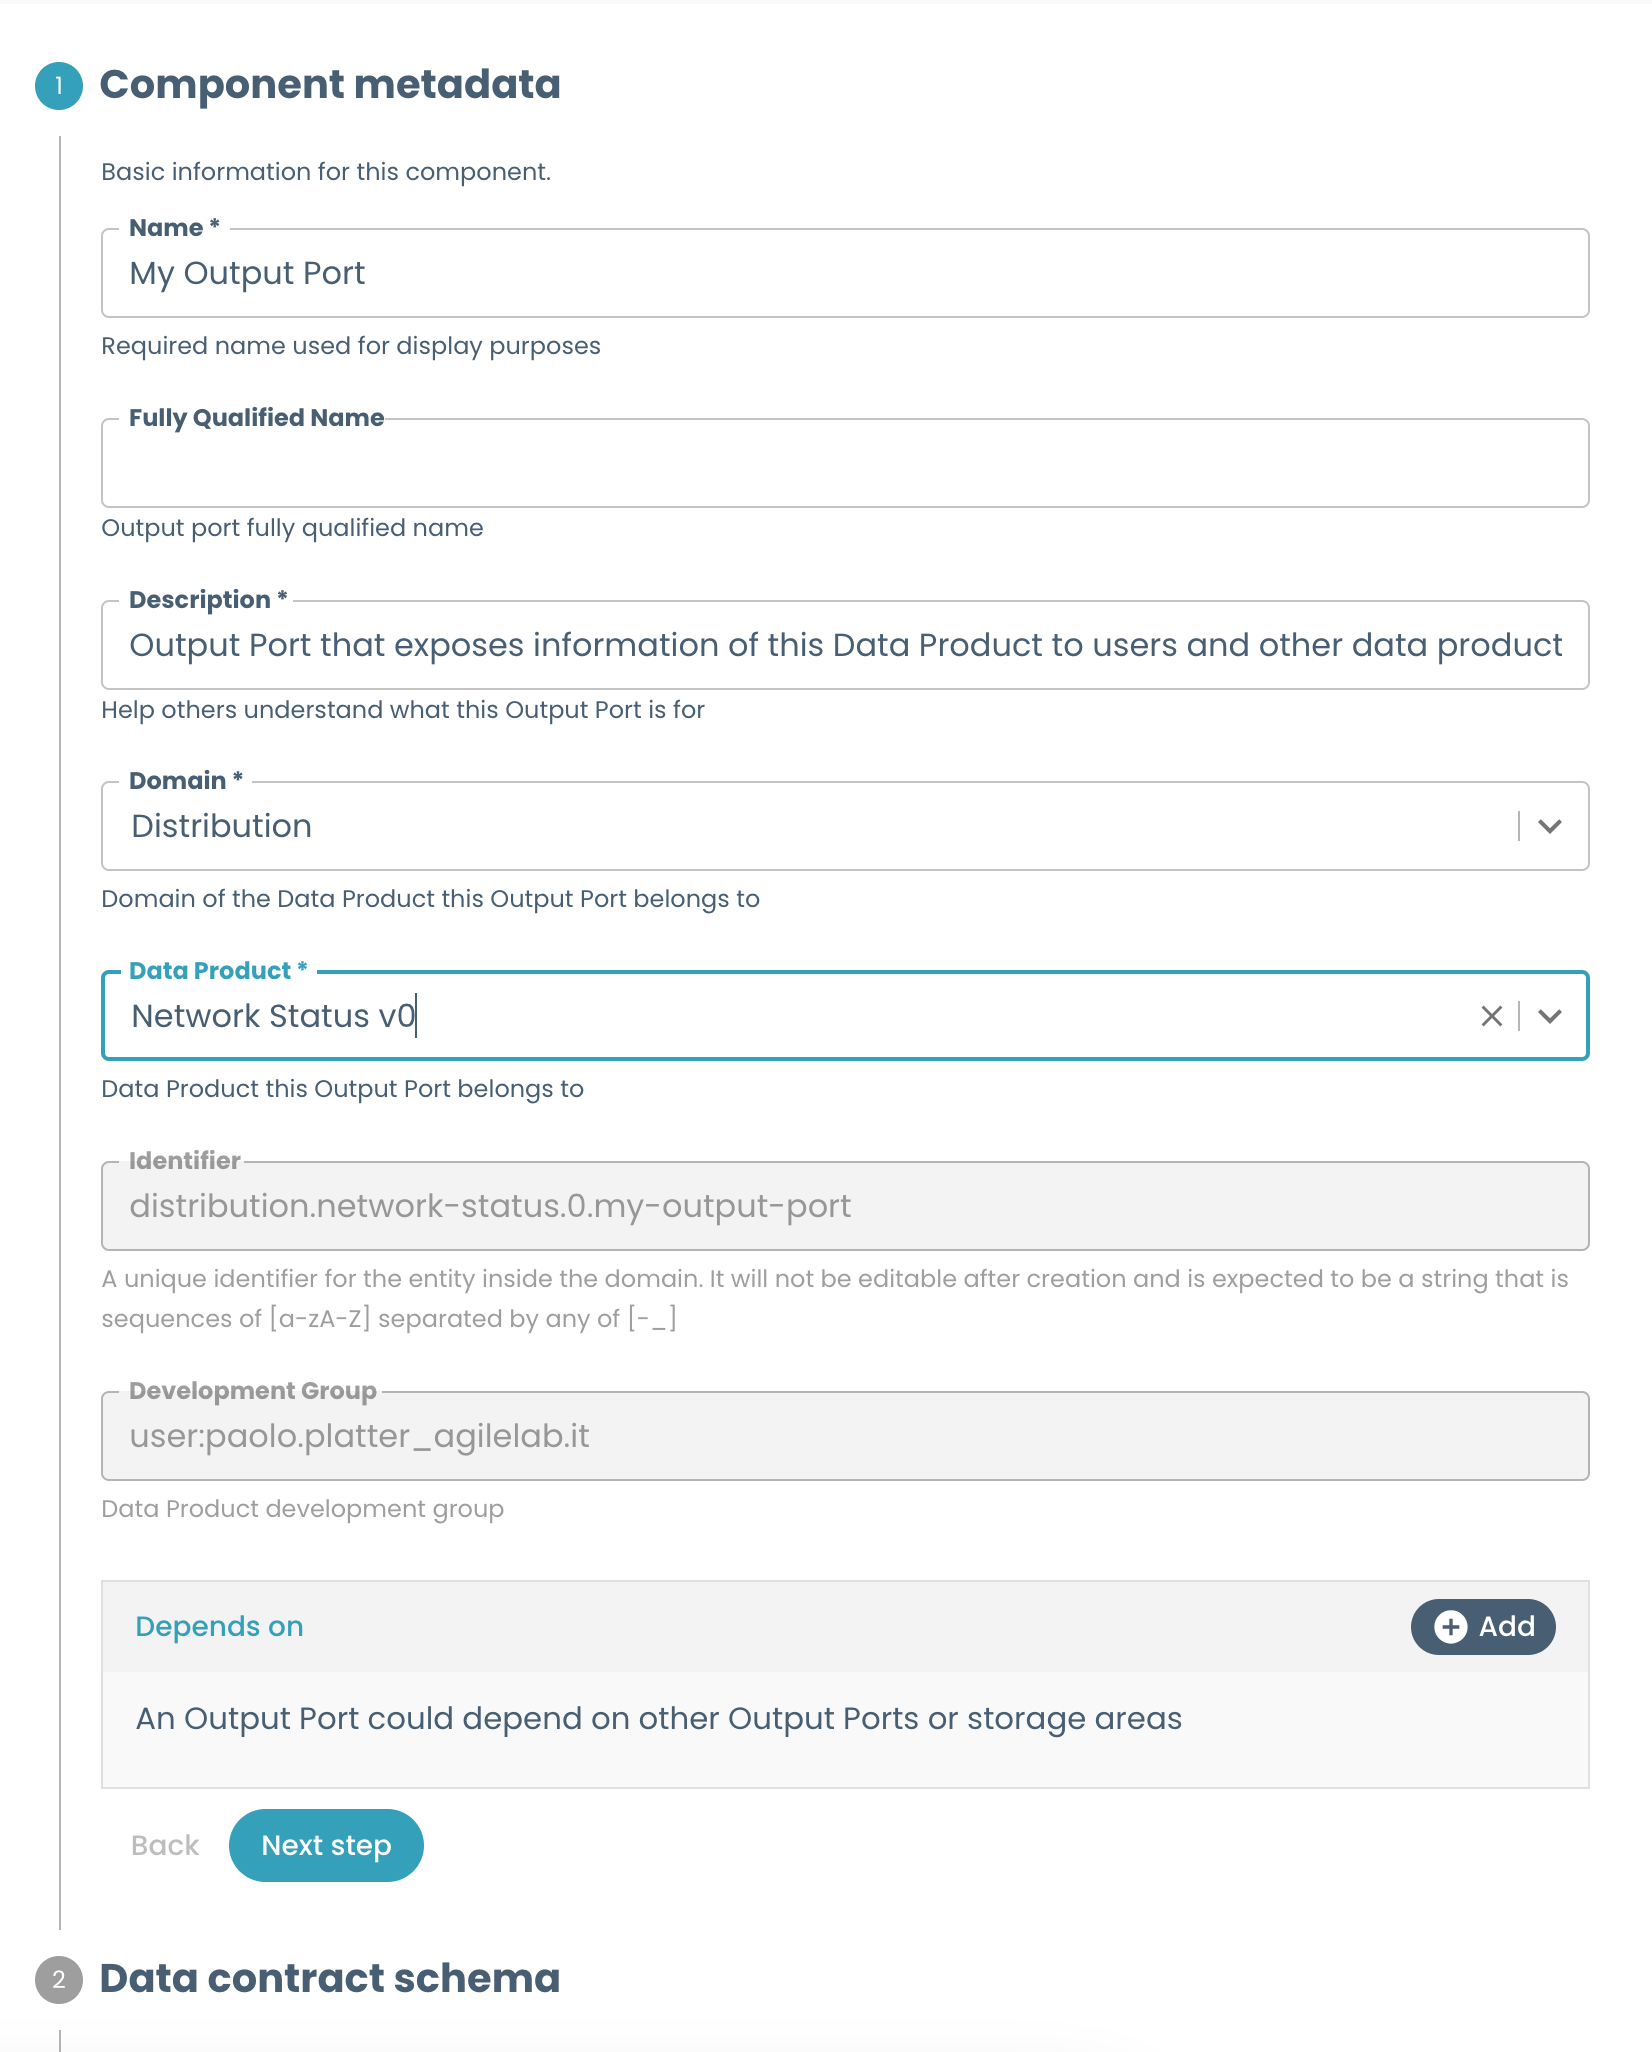Image resolution: width=1652 pixels, height=2052 pixels.
Task: Click the plus icon in Add button
Action: pyautogui.click(x=1451, y=1627)
